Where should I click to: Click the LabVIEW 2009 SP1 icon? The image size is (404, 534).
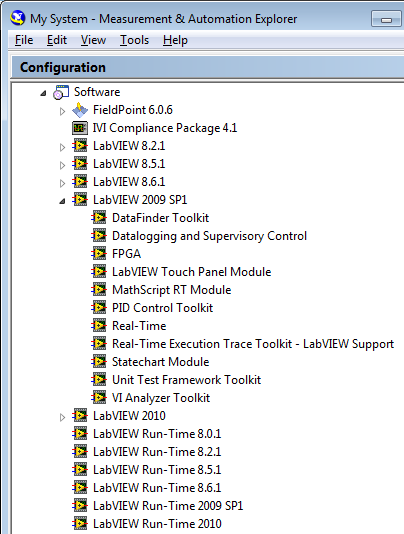(x=80, y=200)
